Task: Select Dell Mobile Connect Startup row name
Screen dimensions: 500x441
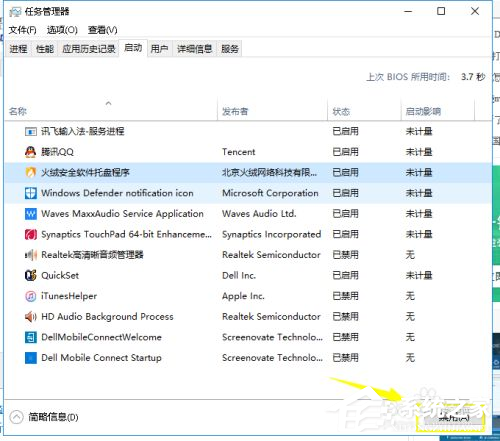Action: click(x=101, y=358)
